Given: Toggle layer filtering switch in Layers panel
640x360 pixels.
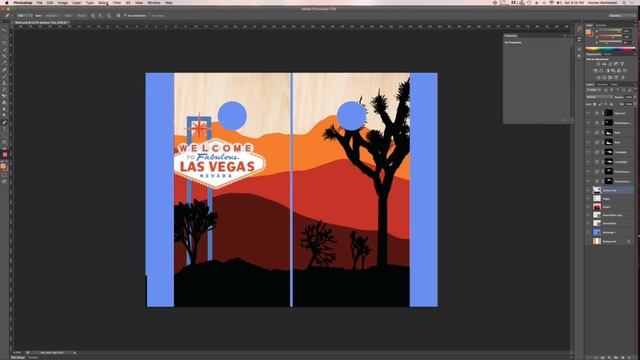Looking at the screenshot, I should (635, 89).
